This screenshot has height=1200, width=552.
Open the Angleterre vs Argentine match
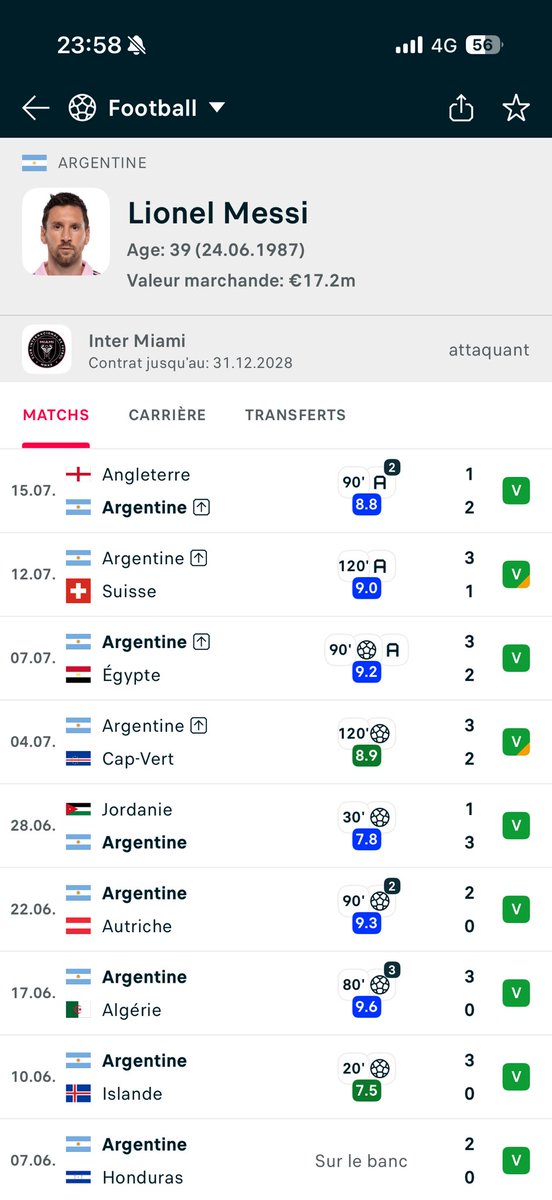[276, 491]
